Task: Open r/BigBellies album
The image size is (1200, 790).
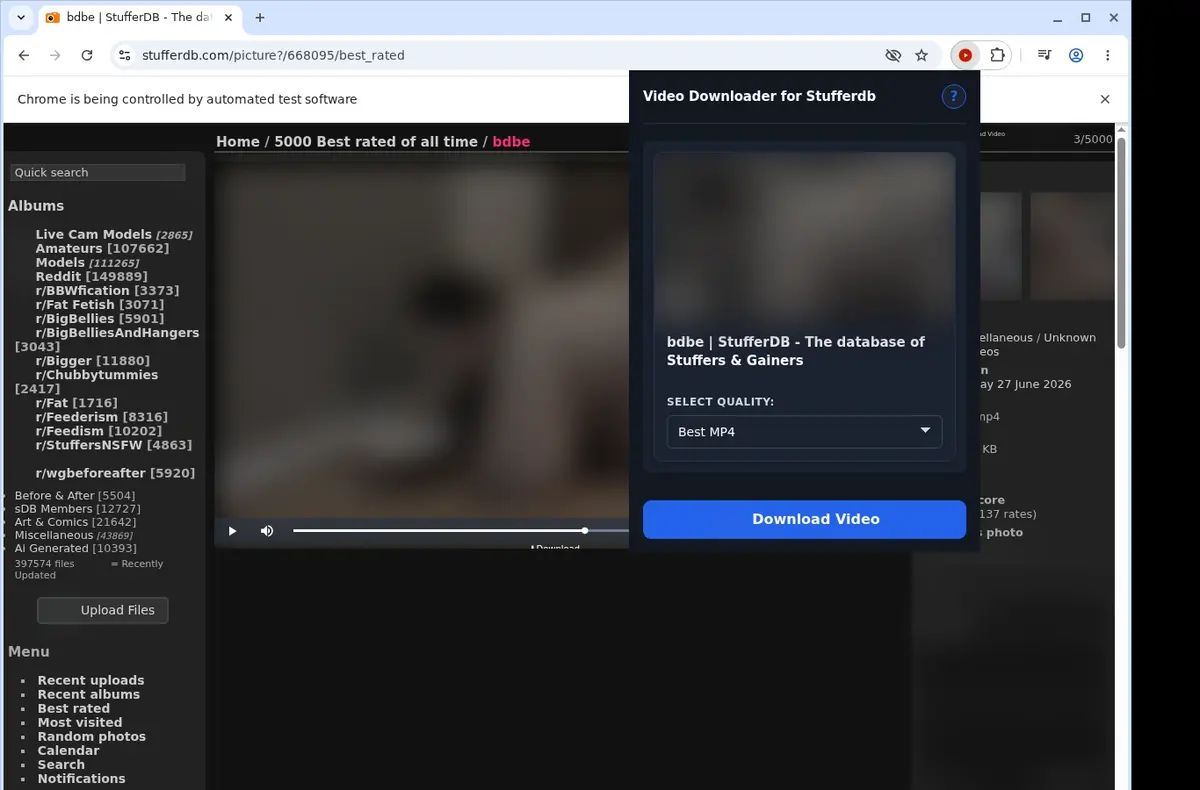Action: 75,318
